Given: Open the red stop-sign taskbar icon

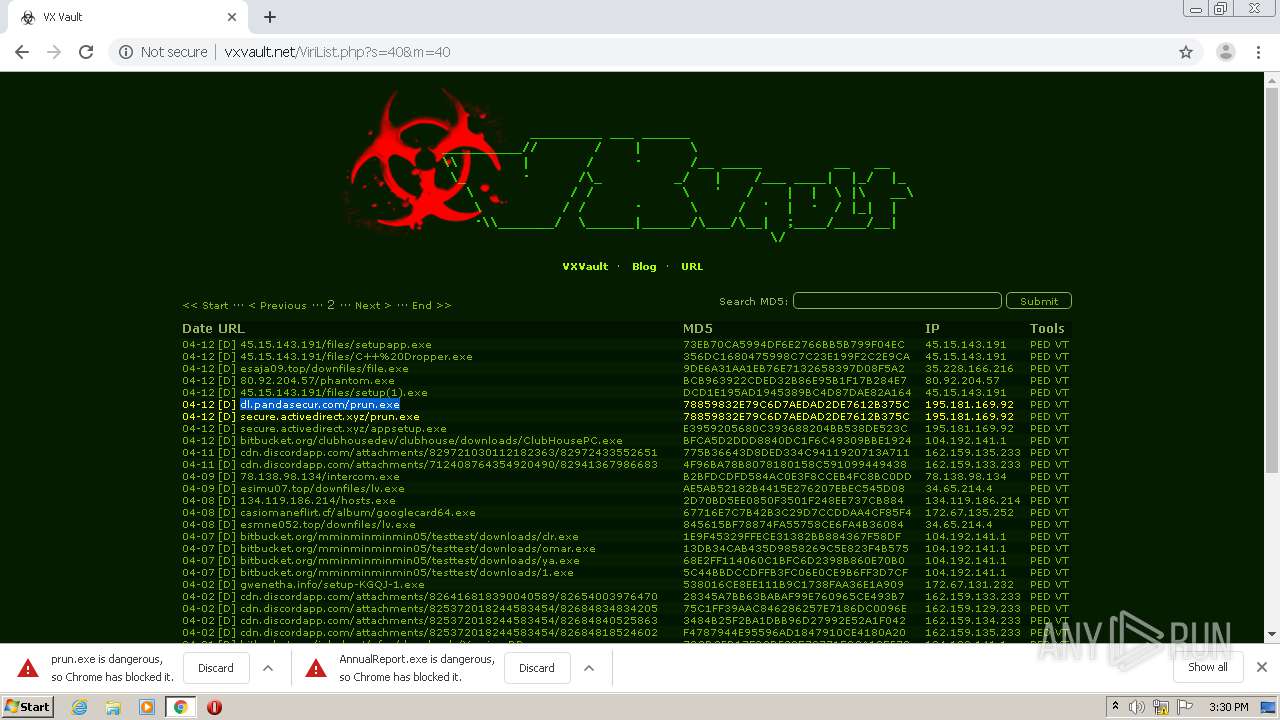Looking at the screenshot, I should coord(214,707).
